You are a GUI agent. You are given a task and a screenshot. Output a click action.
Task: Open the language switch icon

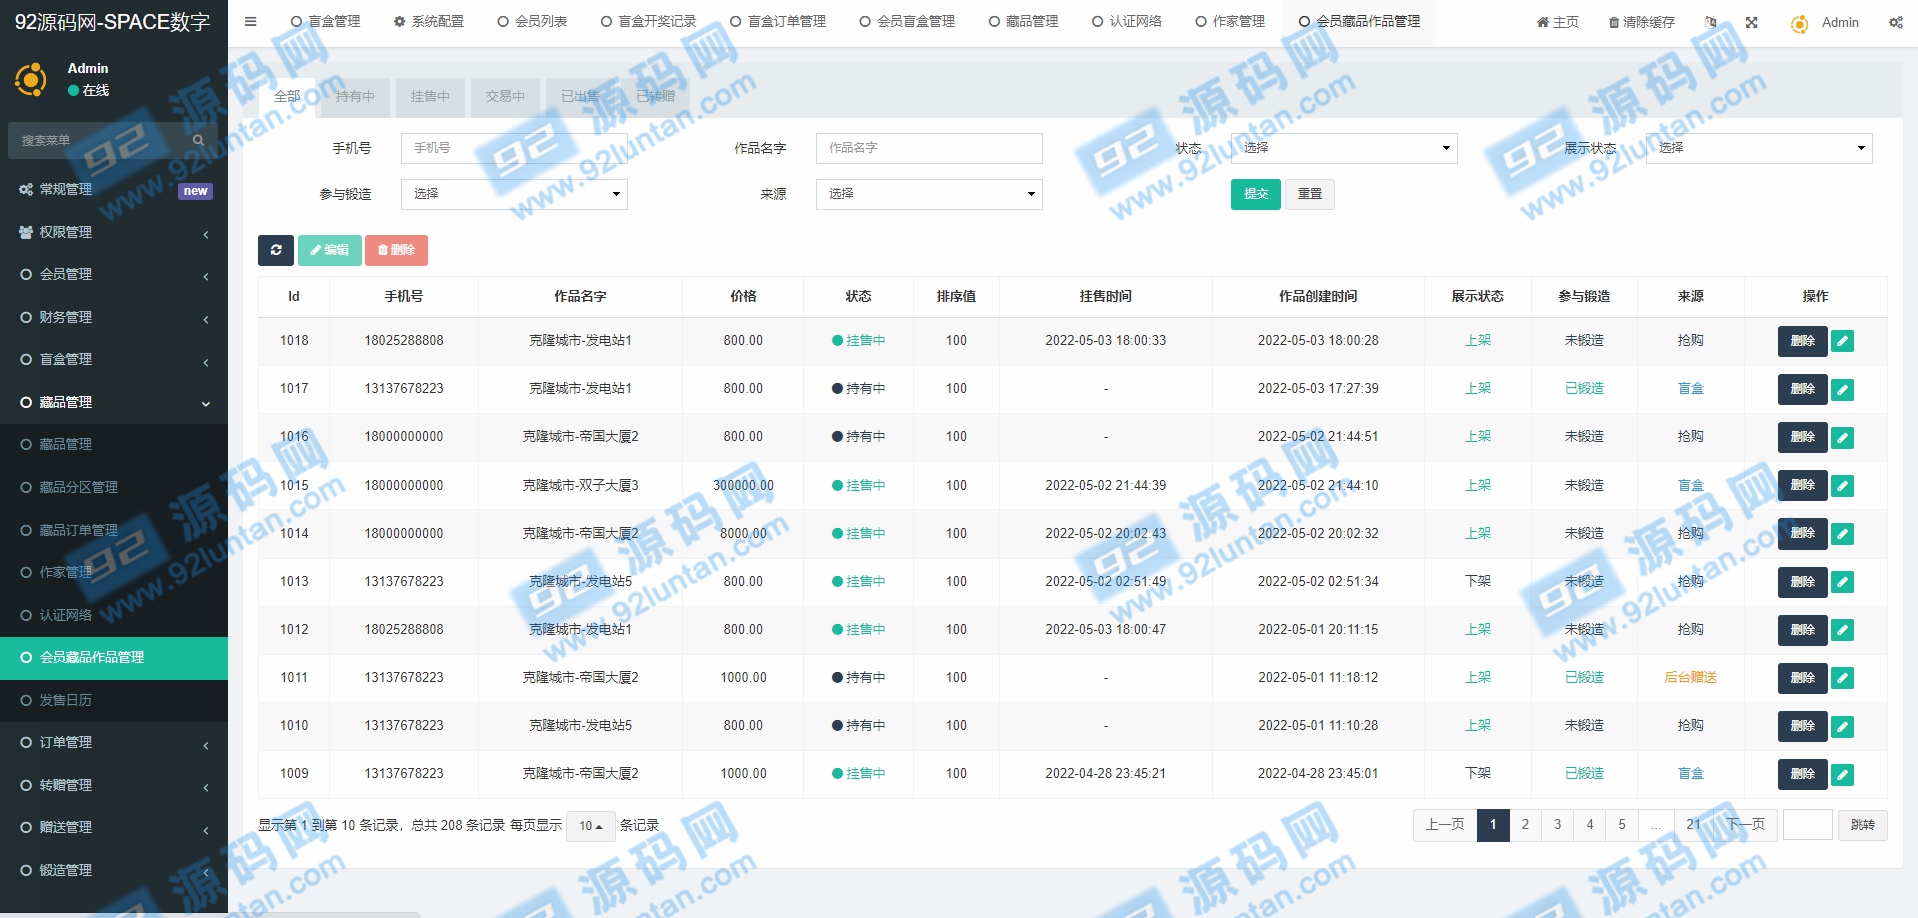[1711, 22]
